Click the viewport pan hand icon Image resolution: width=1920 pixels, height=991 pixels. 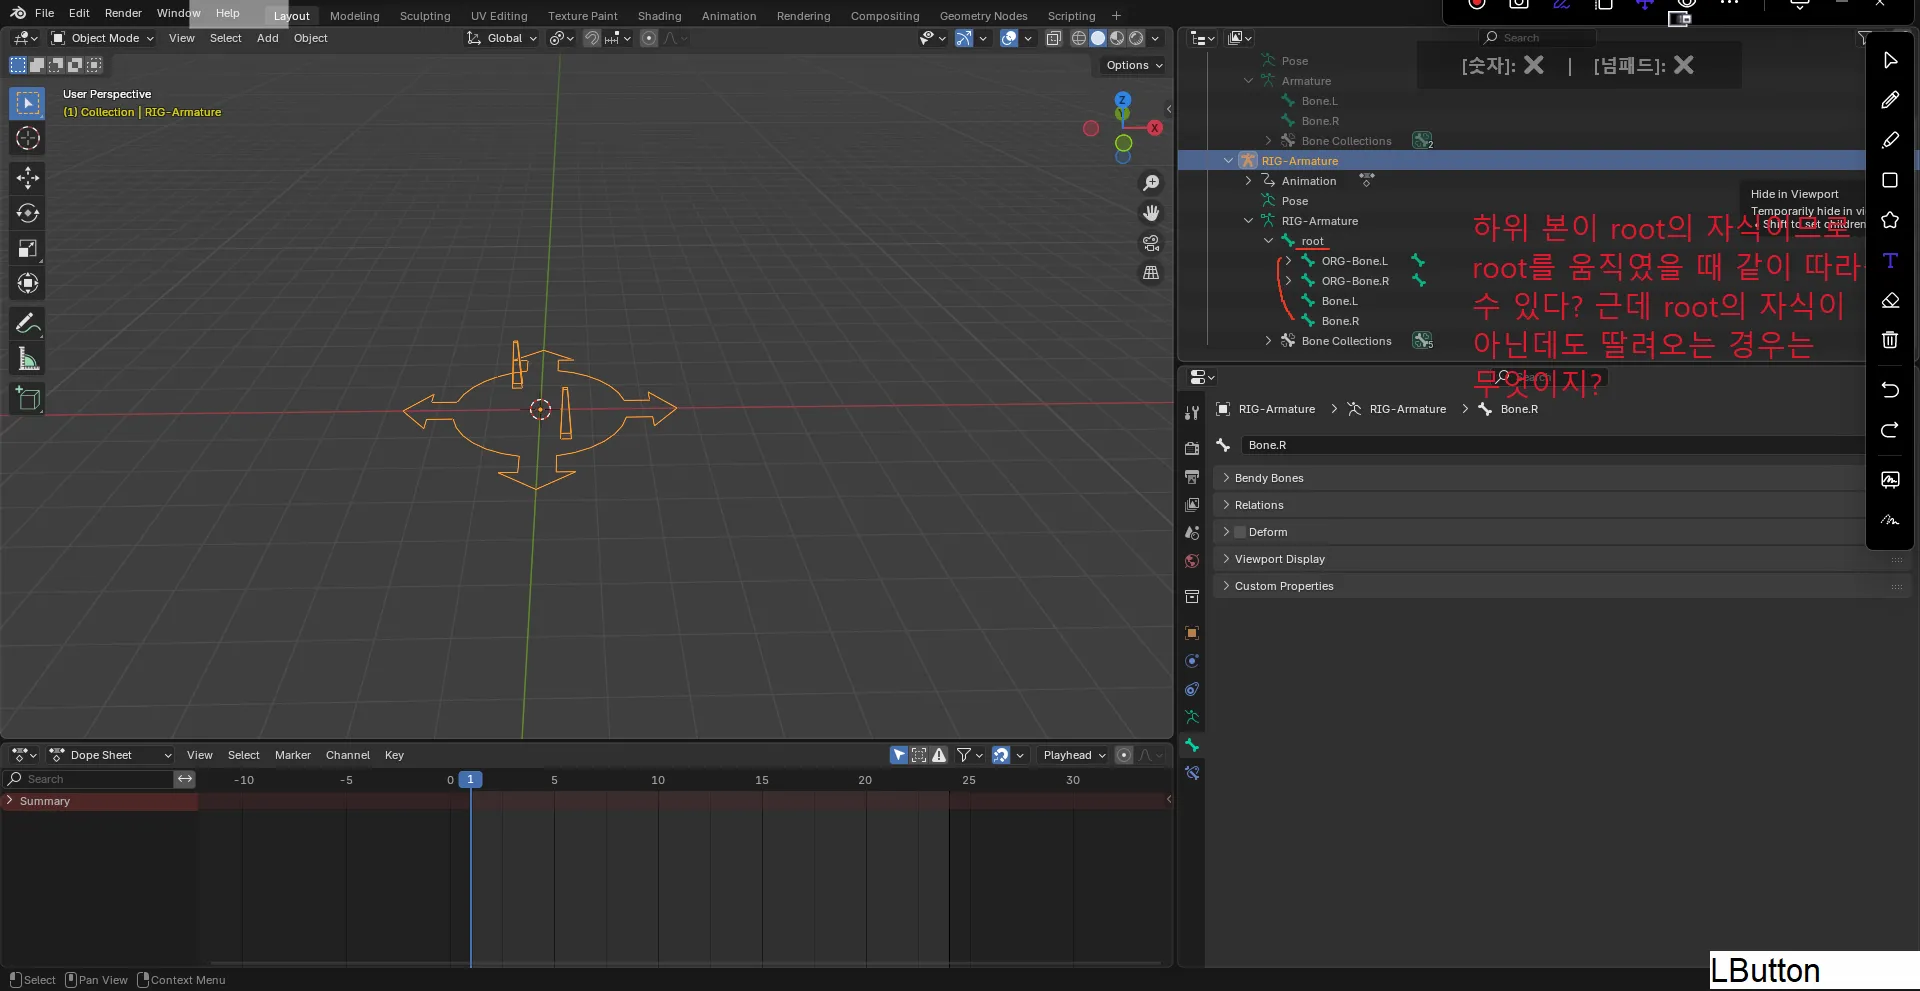point(1151,213)
